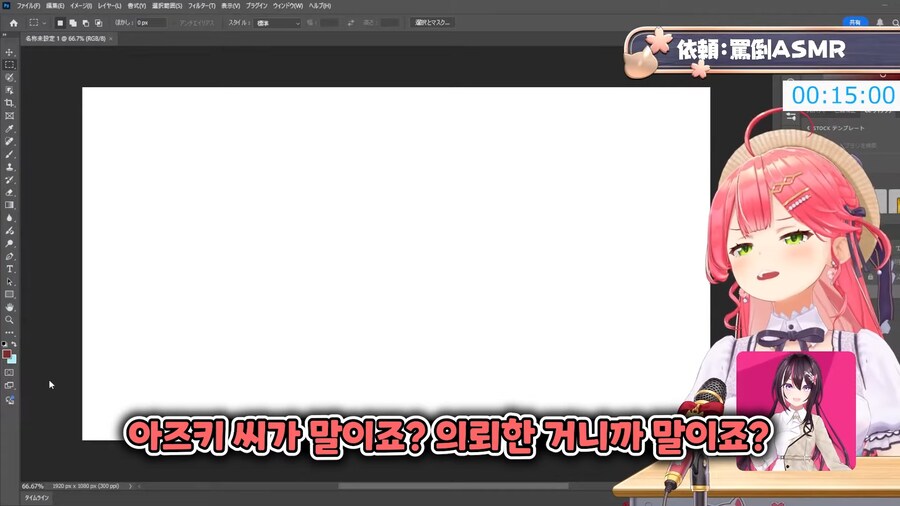Select the Spot Healing Brush tool
This screenshot has width=900, height=506.
click(x=9, y=141)
